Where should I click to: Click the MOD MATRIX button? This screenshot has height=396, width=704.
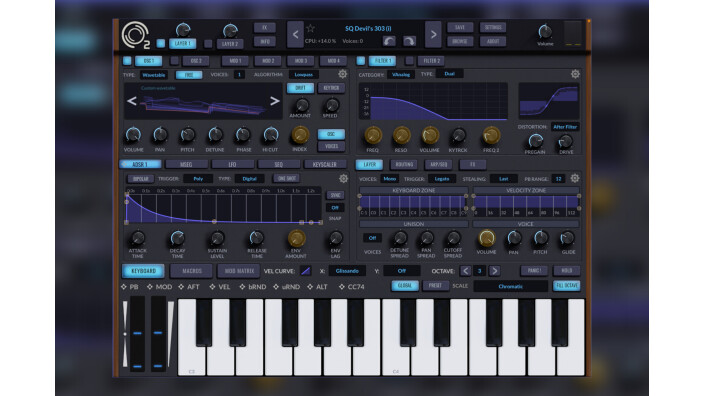tap(239, 271)
